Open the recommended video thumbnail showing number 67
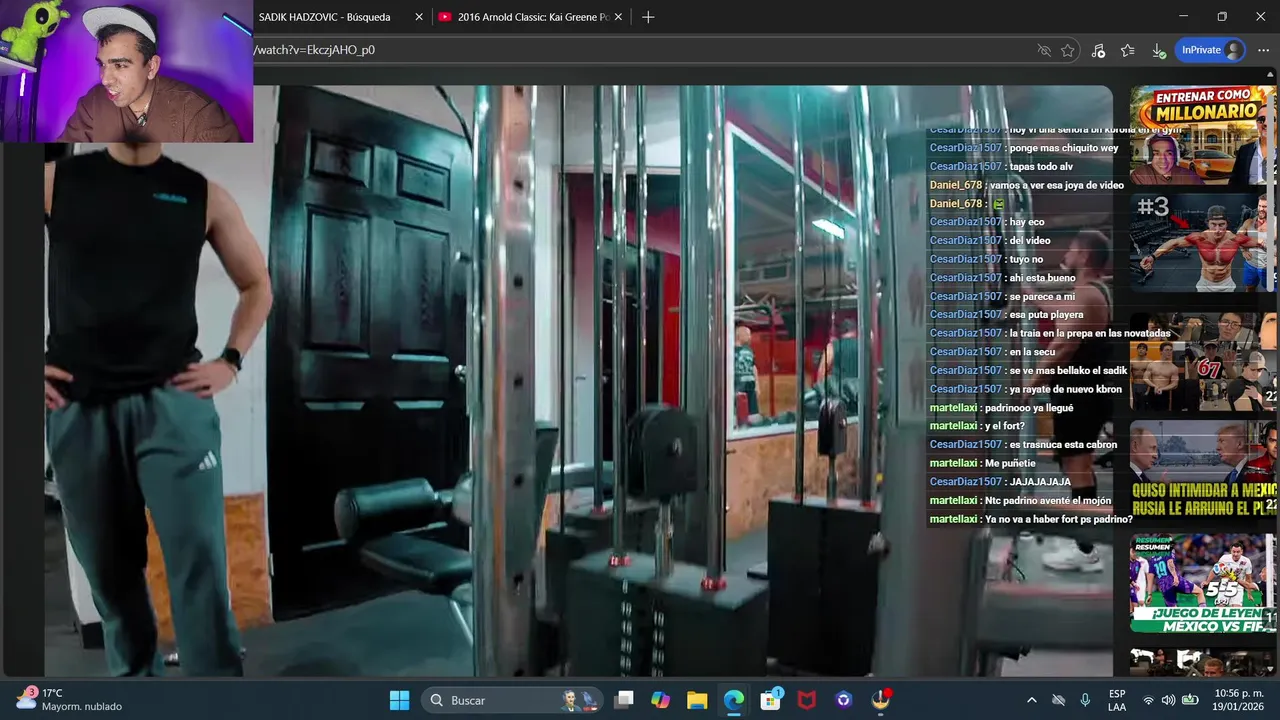Viewport: 1280px width, 720px height. 1203,362
